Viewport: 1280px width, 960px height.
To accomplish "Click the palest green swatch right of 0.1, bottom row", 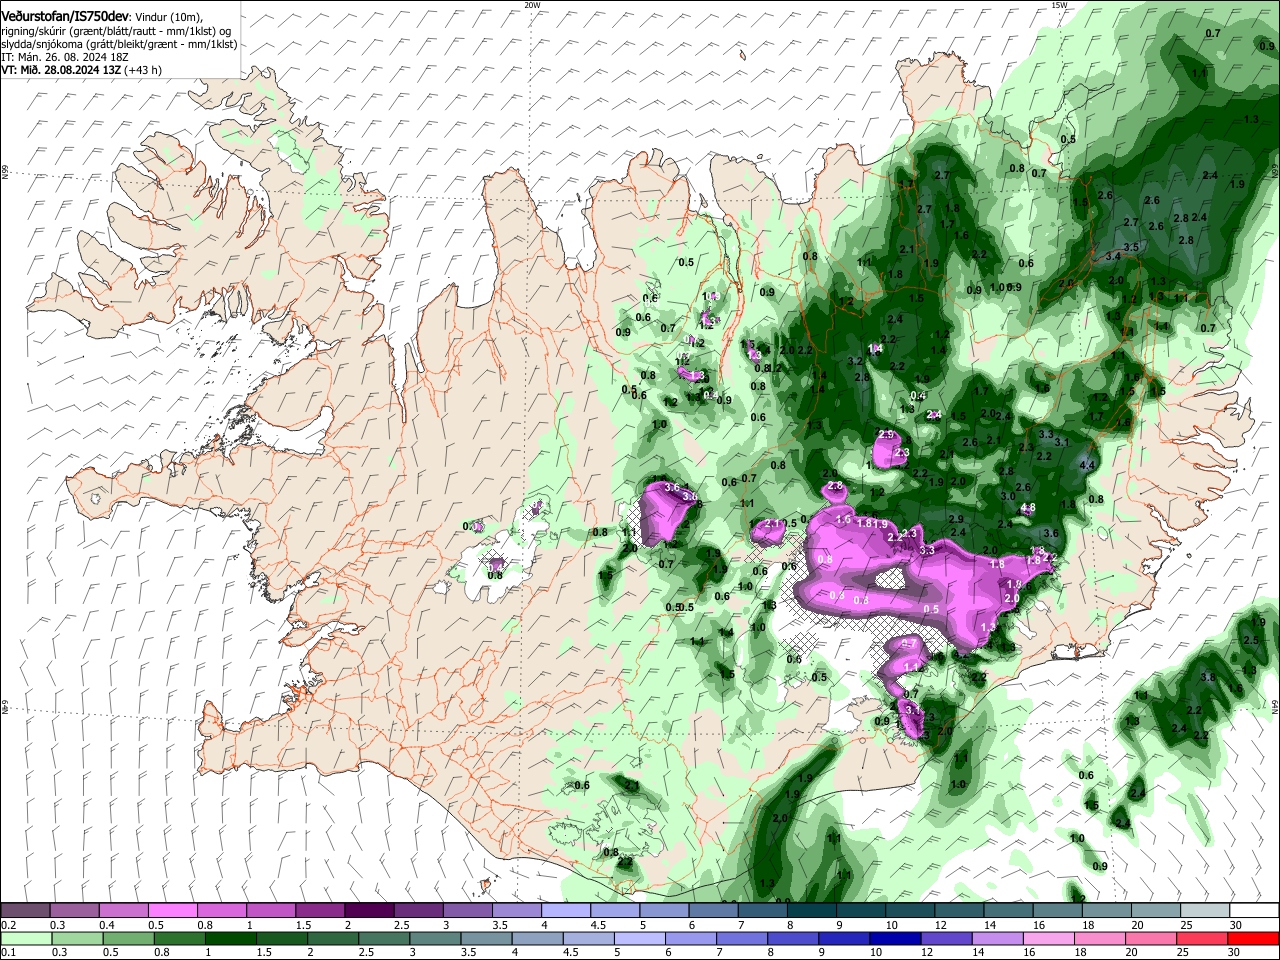I will click(25, 939).
